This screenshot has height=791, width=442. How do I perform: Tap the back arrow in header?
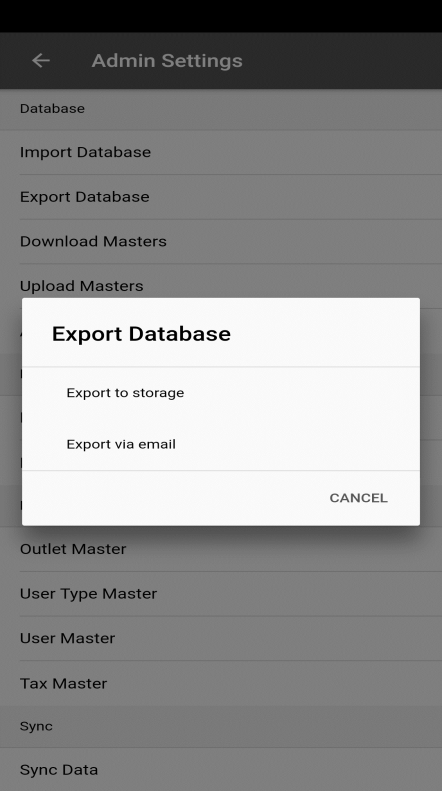click(x=40, y=61)
